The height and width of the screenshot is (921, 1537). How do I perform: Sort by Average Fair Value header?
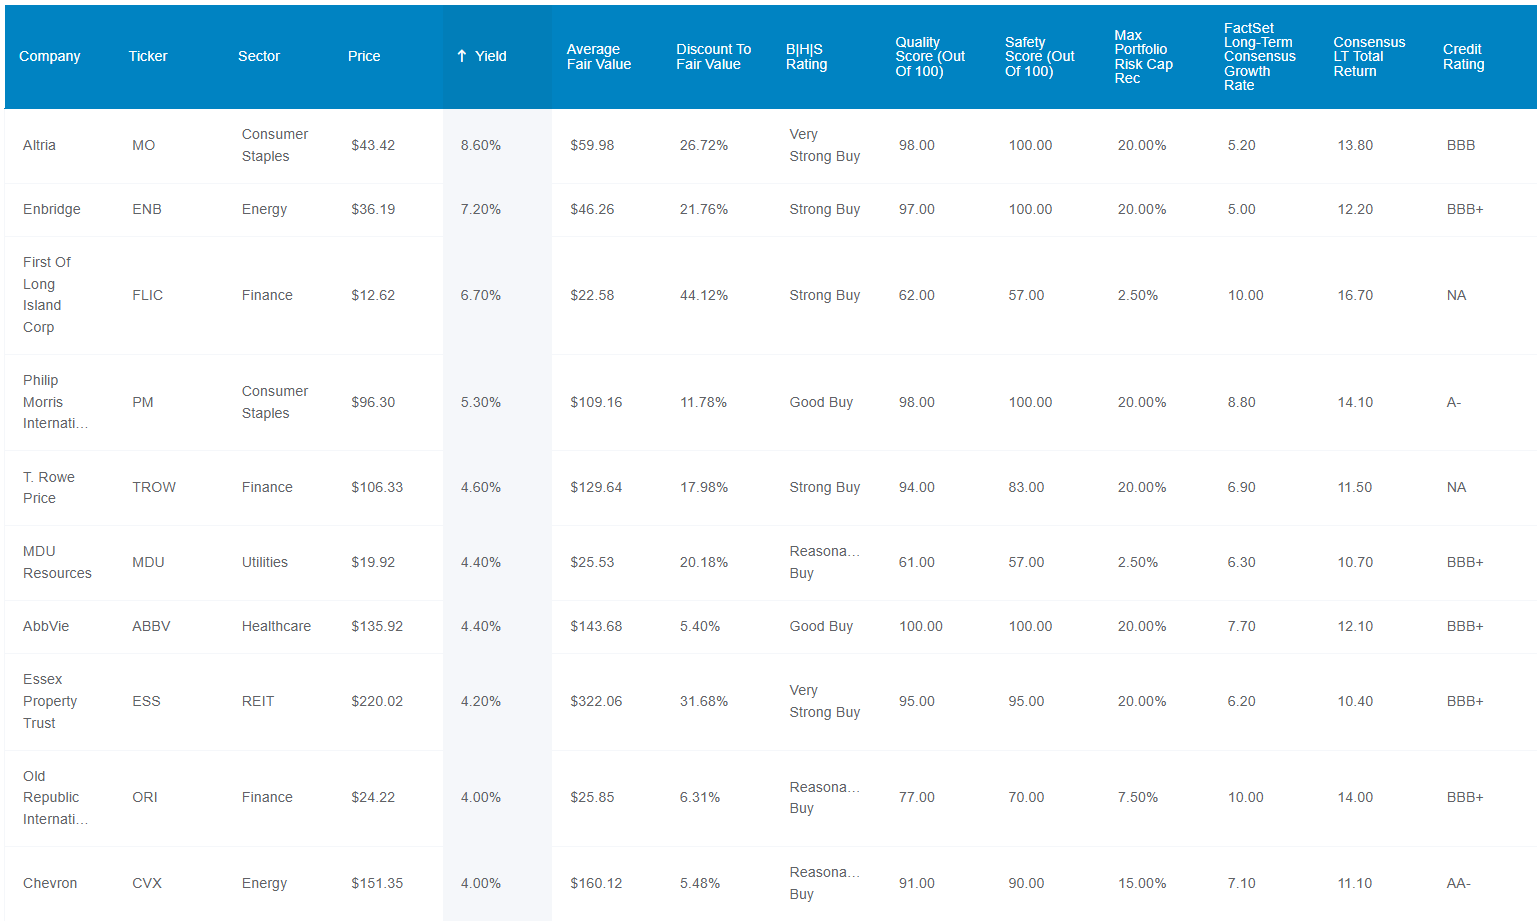pyautogui.click(x=599, y=56)
